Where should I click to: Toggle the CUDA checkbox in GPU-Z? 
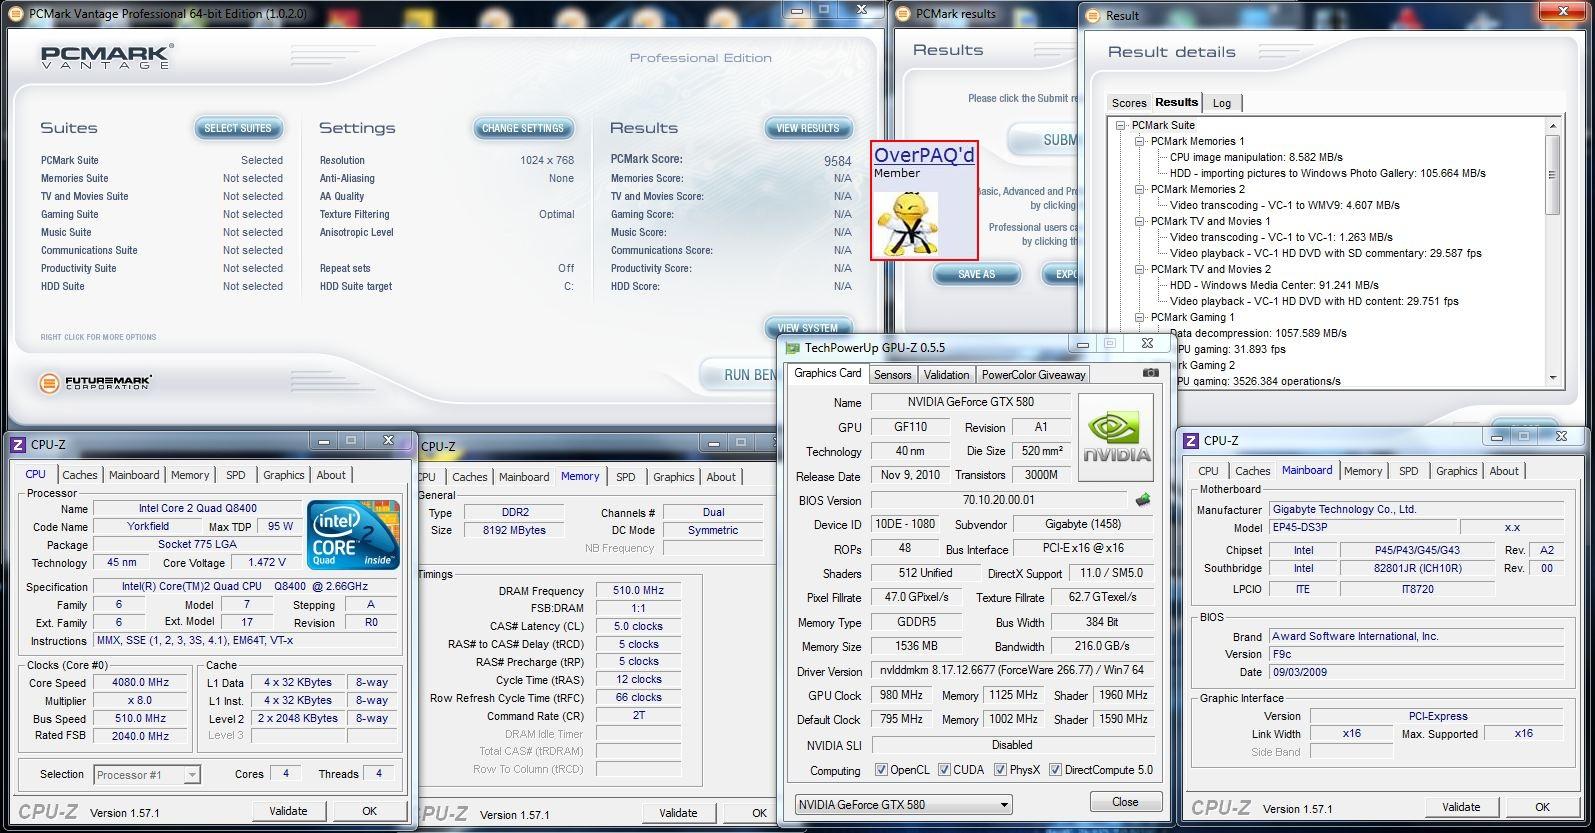943,770
